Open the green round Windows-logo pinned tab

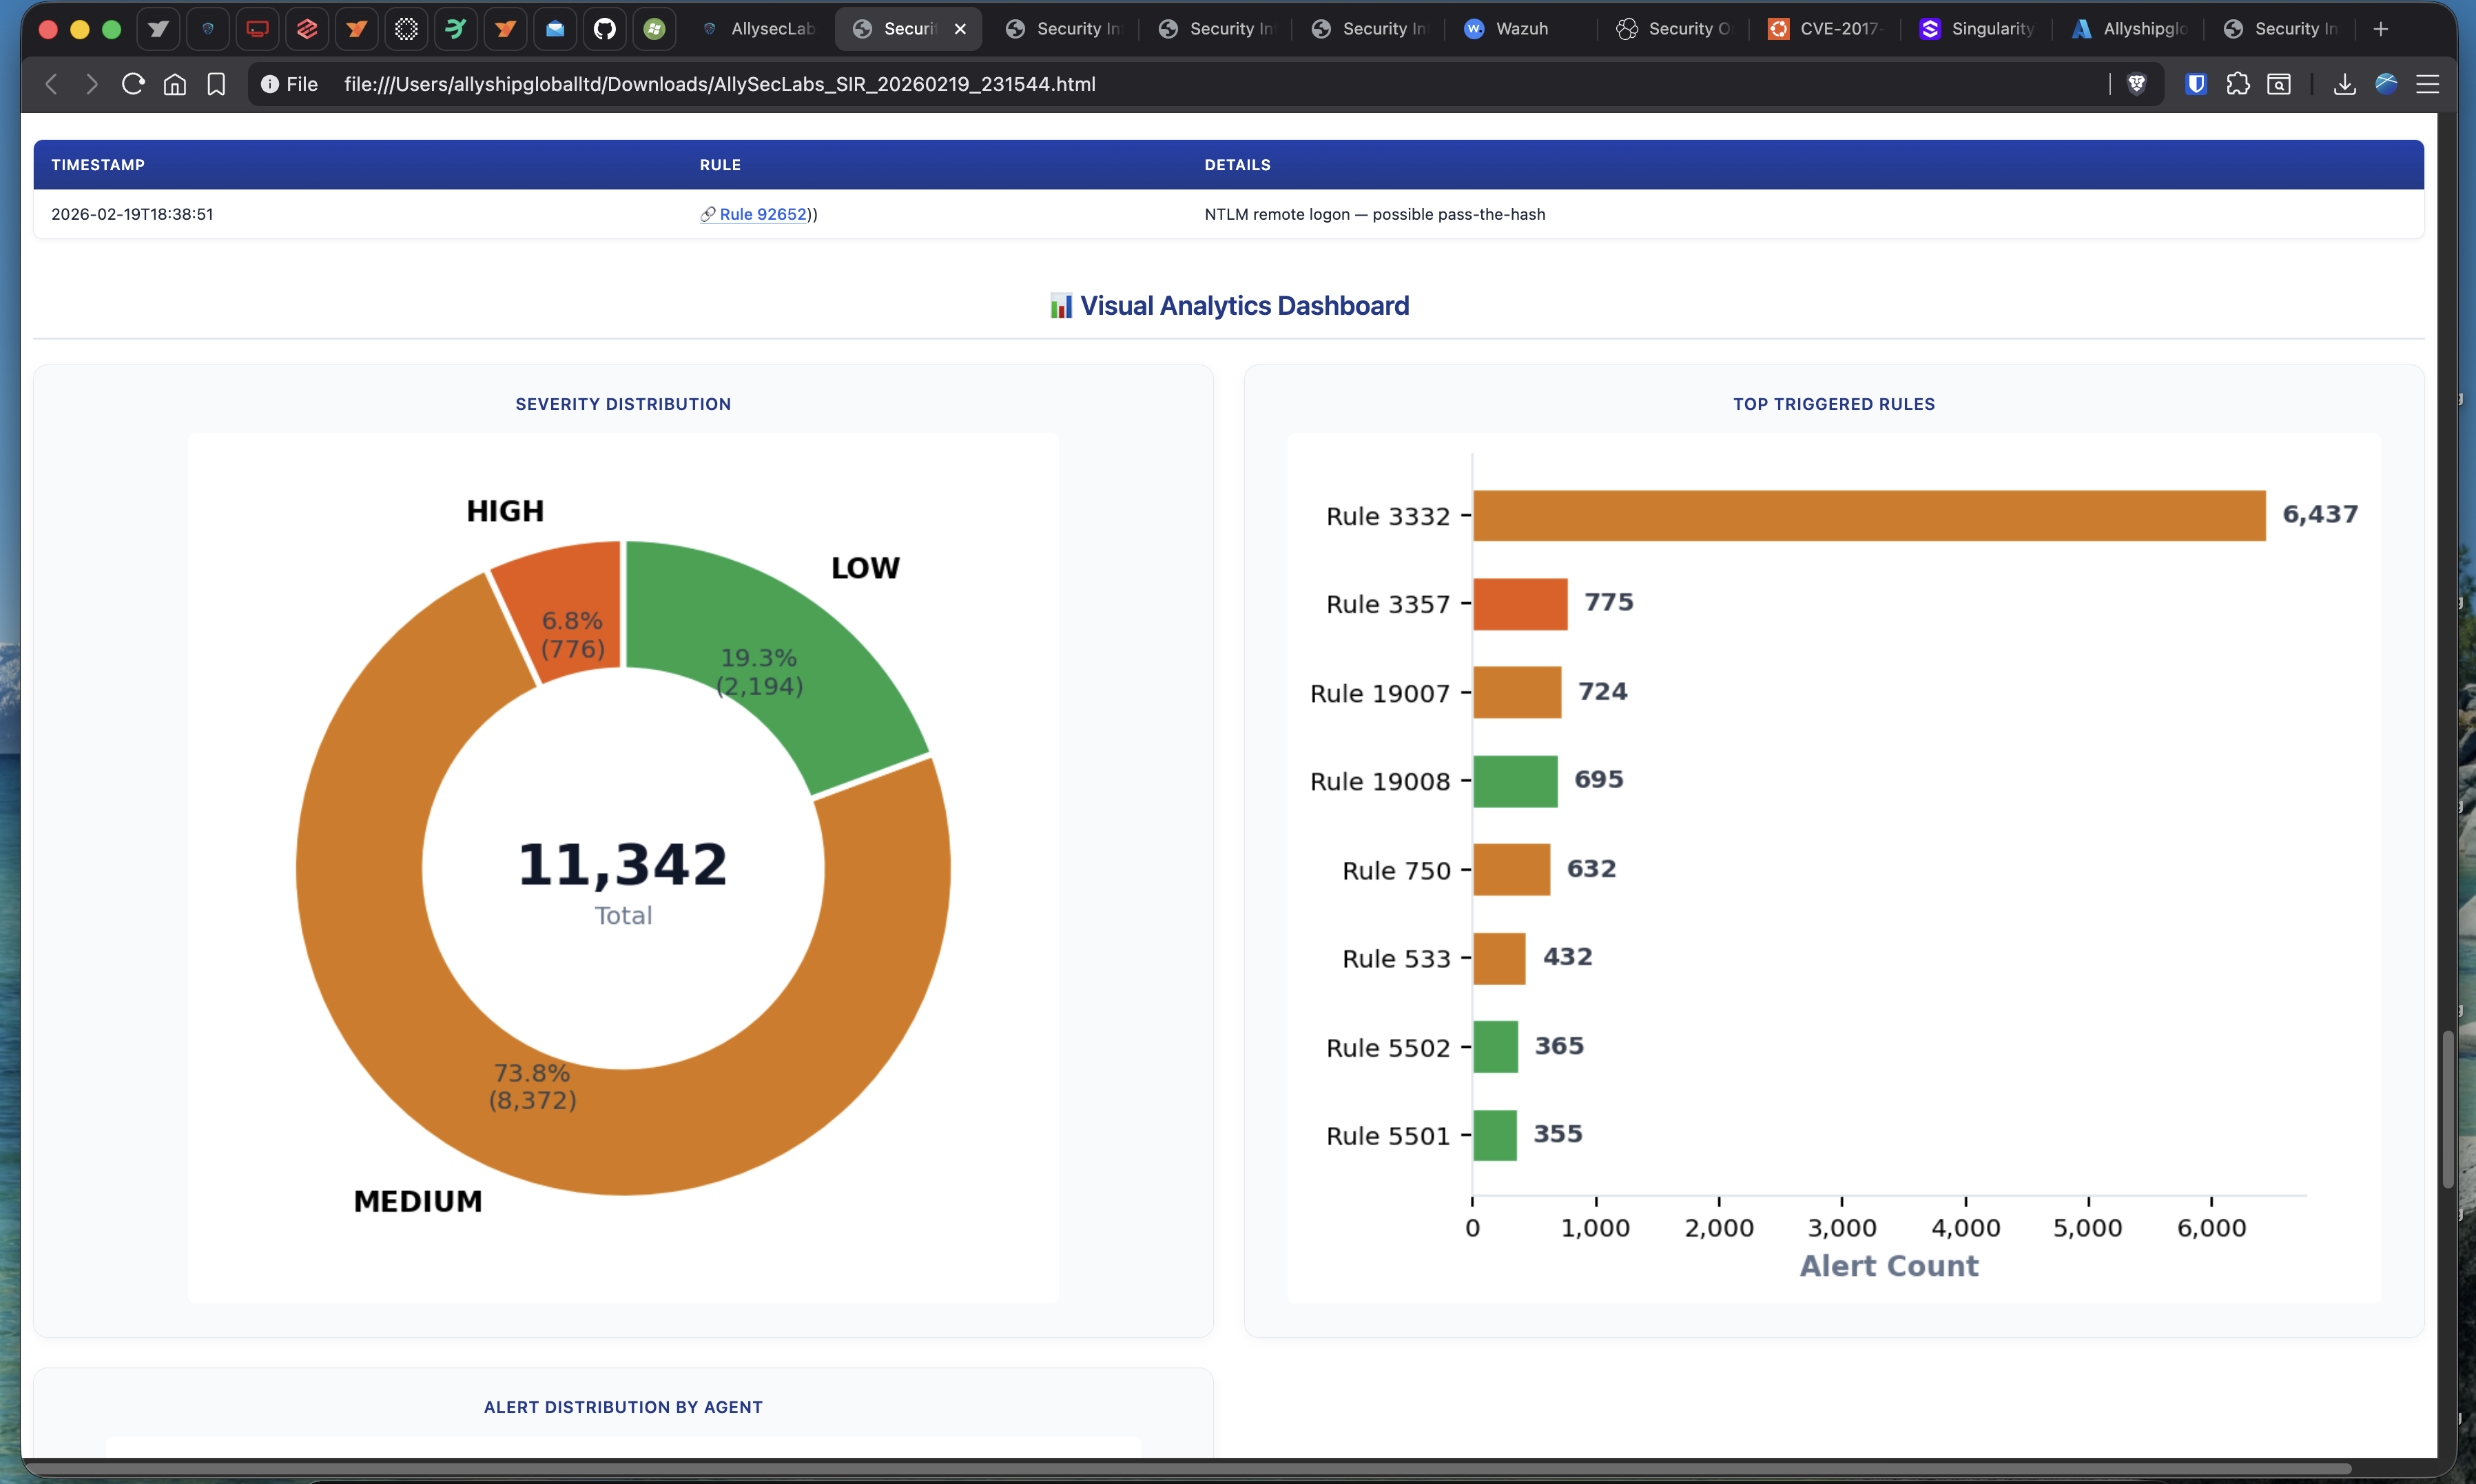tap(654, 29)
